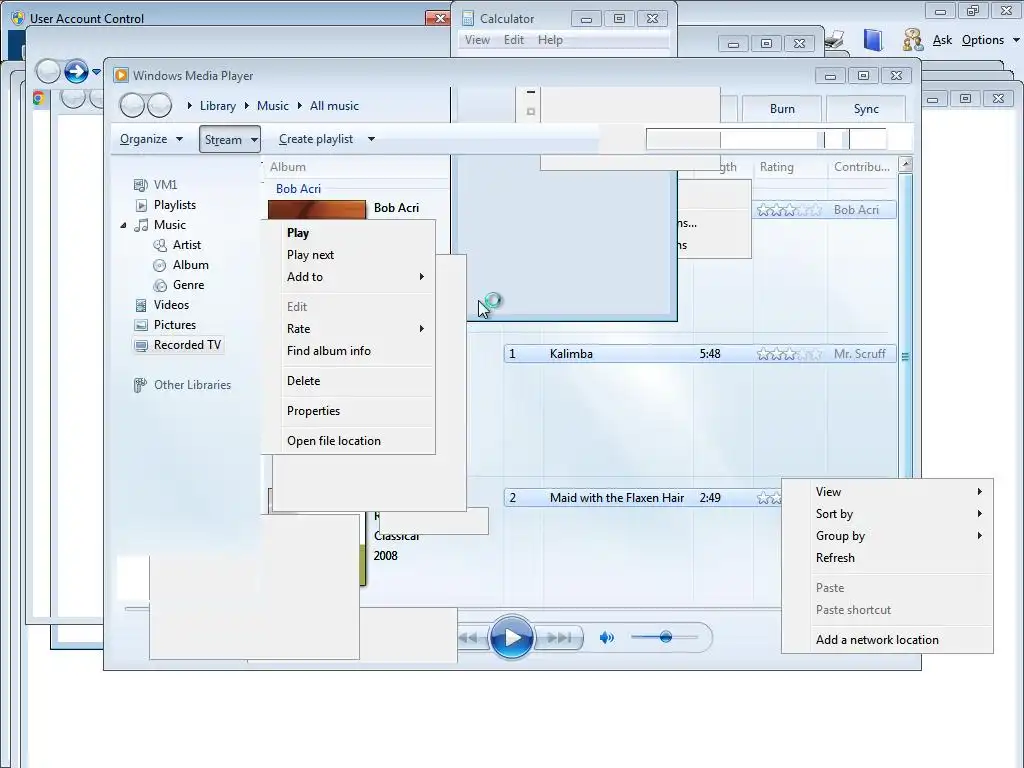Choose Find album info
1024x768 pixels.
click(348, 351)
